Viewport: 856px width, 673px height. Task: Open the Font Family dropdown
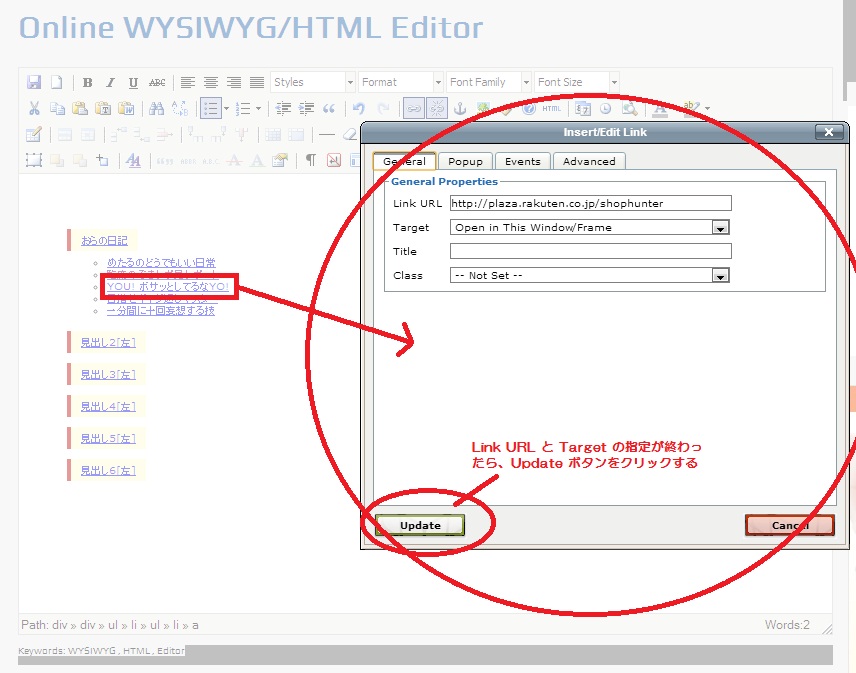pyautogui.click(x=487, y=82)
